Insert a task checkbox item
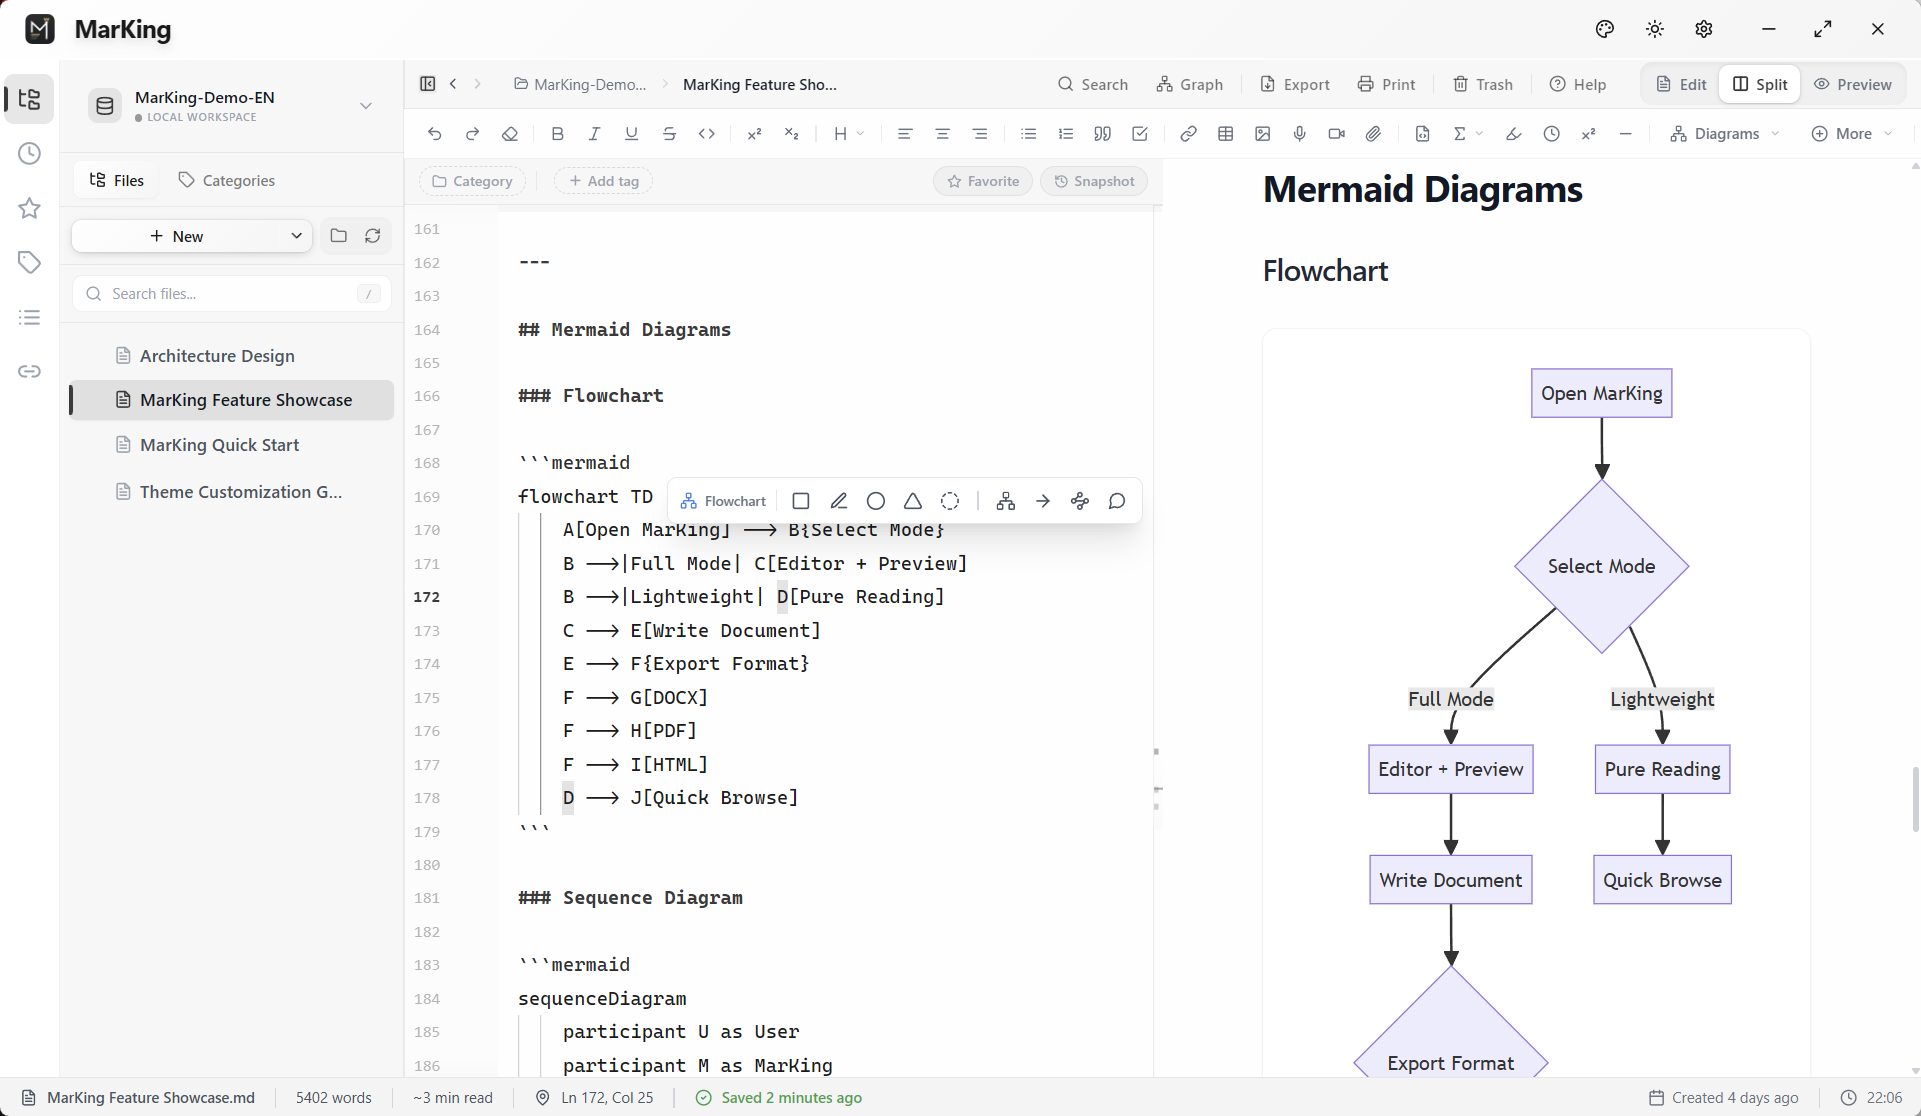1921x1116 pixels. 1140,134
